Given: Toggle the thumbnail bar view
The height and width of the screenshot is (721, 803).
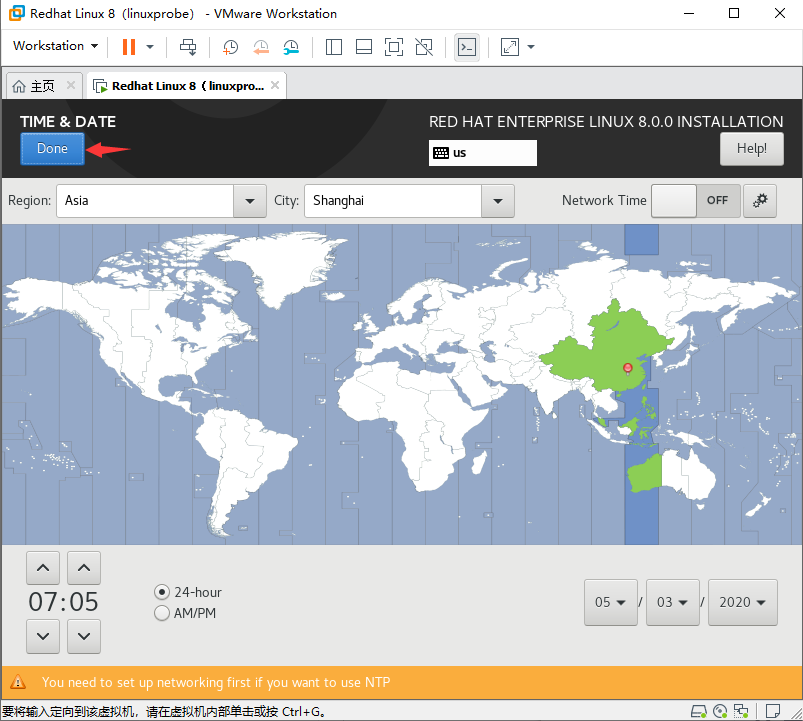Looking at the screenshot, I should click(x=364, y=47).
